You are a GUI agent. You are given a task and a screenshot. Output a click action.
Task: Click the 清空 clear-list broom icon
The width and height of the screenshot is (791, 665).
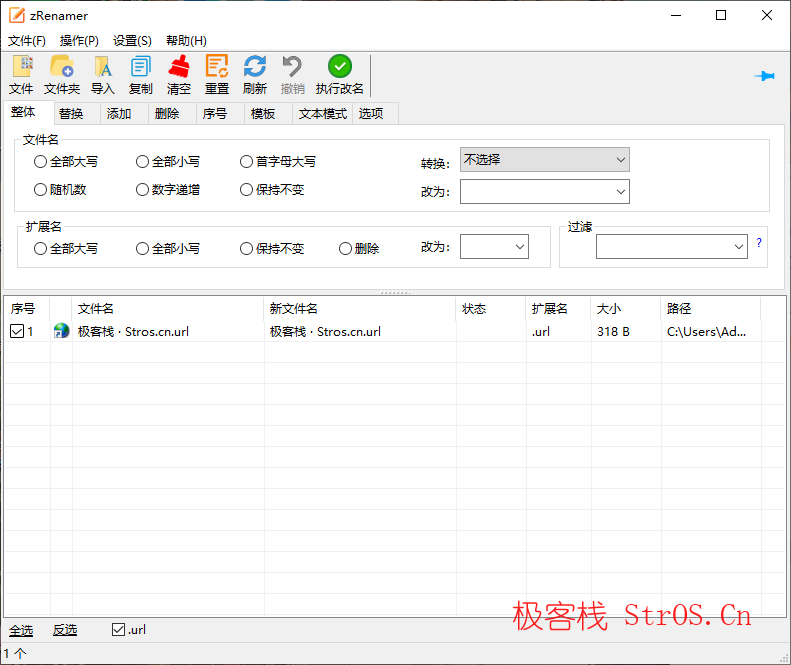click(x=179, y=67)
